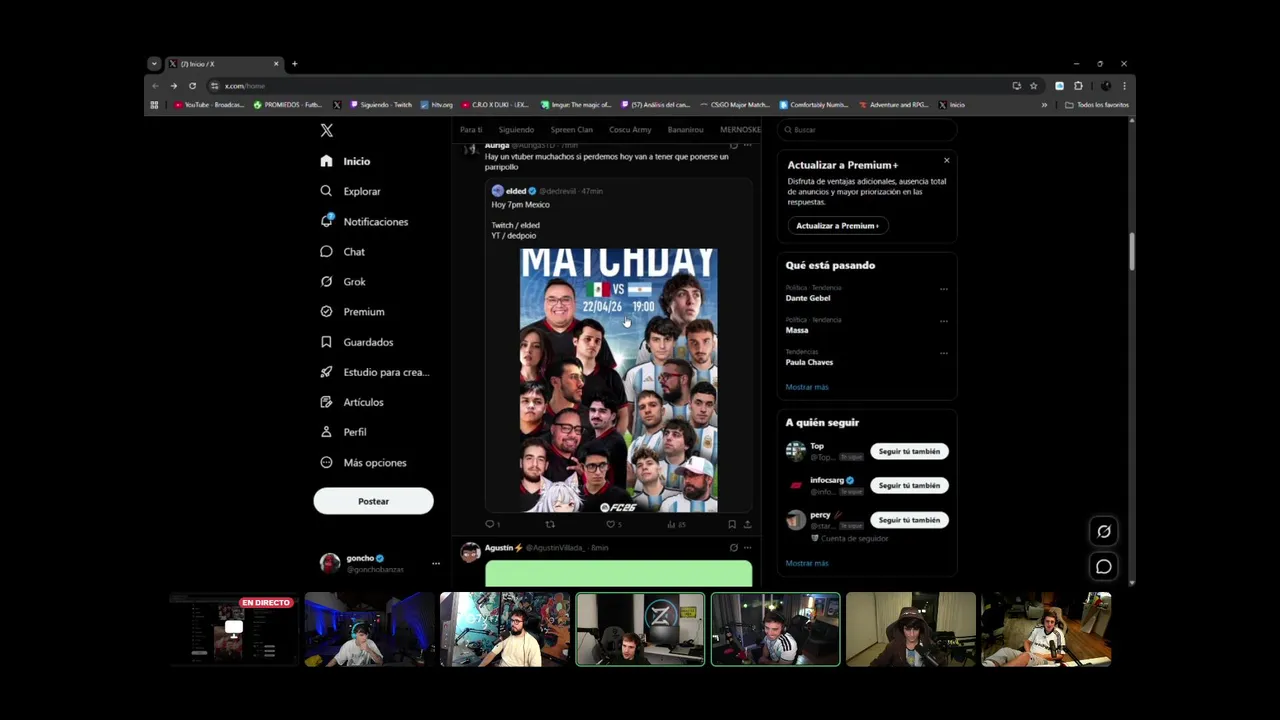Image resolution: width=1280 pixels, height=720 pixels.
Task: Open Grok in the sidebar
Action: pyautogui.click(x=343, y=282)
